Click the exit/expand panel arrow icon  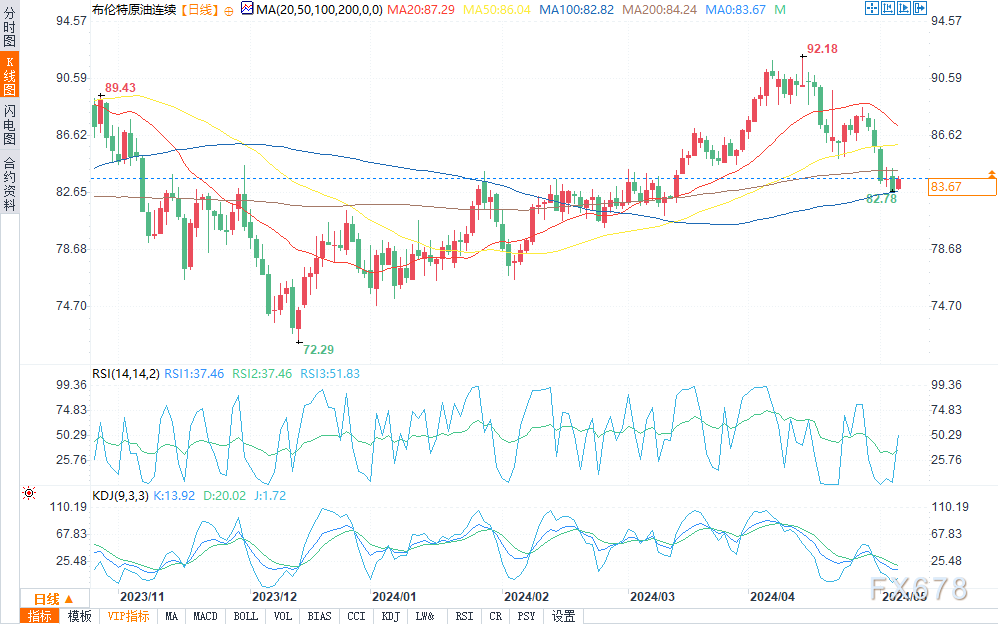coord(920,8)
